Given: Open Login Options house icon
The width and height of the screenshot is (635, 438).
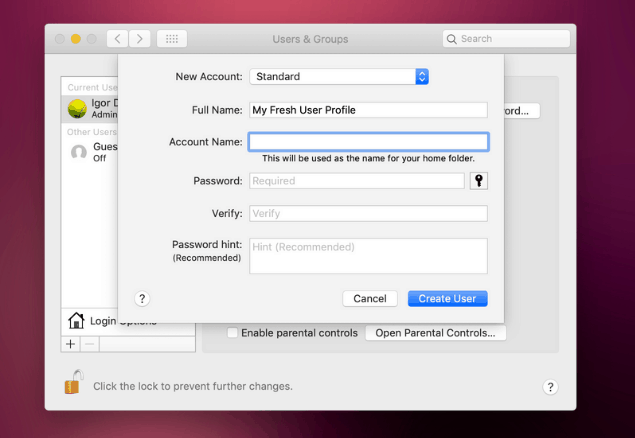Looking at the screenshot, I should coord(76,321).
